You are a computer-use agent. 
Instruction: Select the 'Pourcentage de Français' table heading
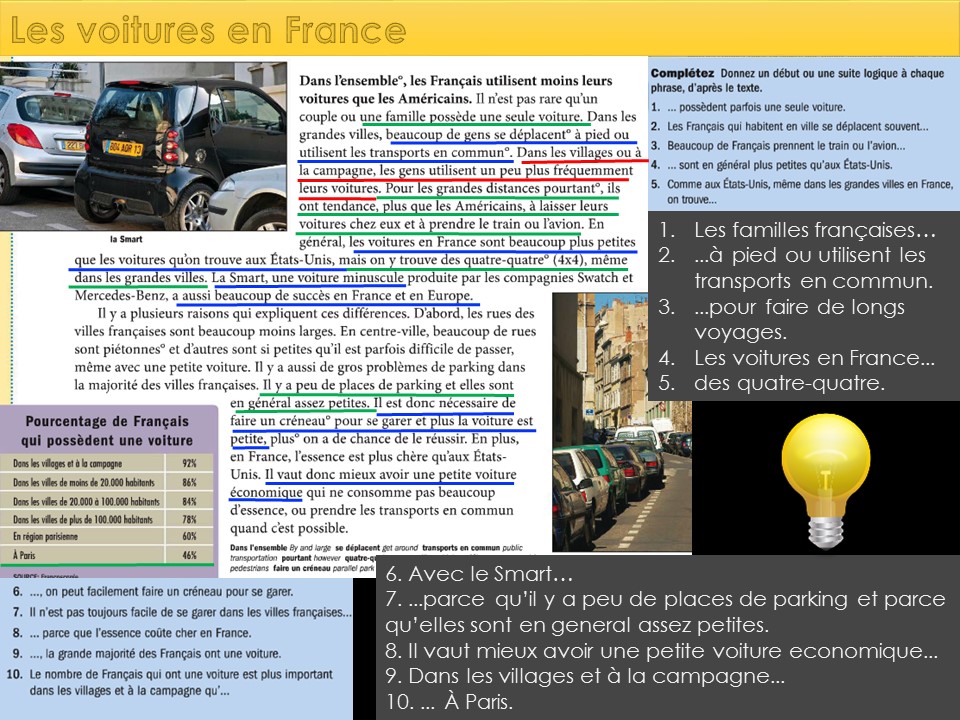click(x=108, y=431)
